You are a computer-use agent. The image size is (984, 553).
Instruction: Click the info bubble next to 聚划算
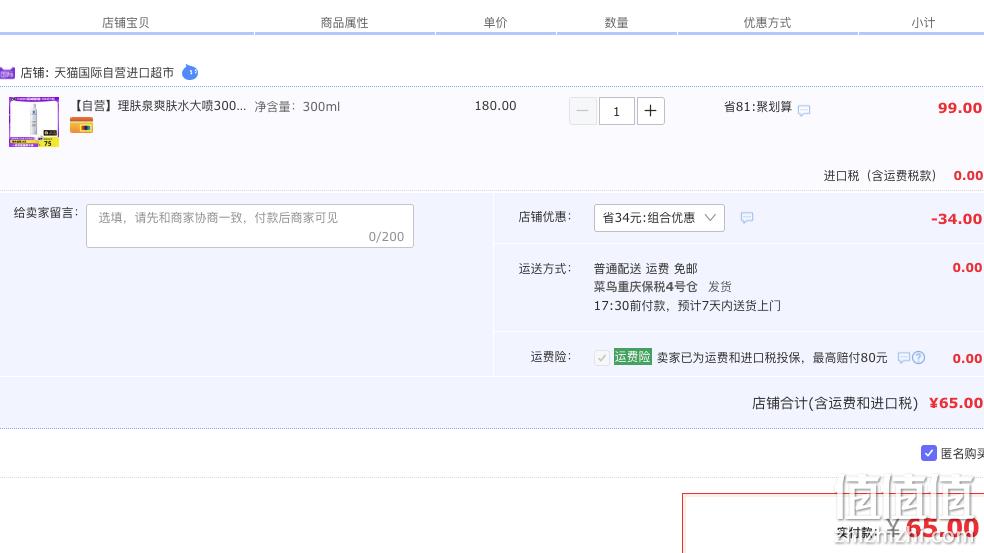click(804, 110)
